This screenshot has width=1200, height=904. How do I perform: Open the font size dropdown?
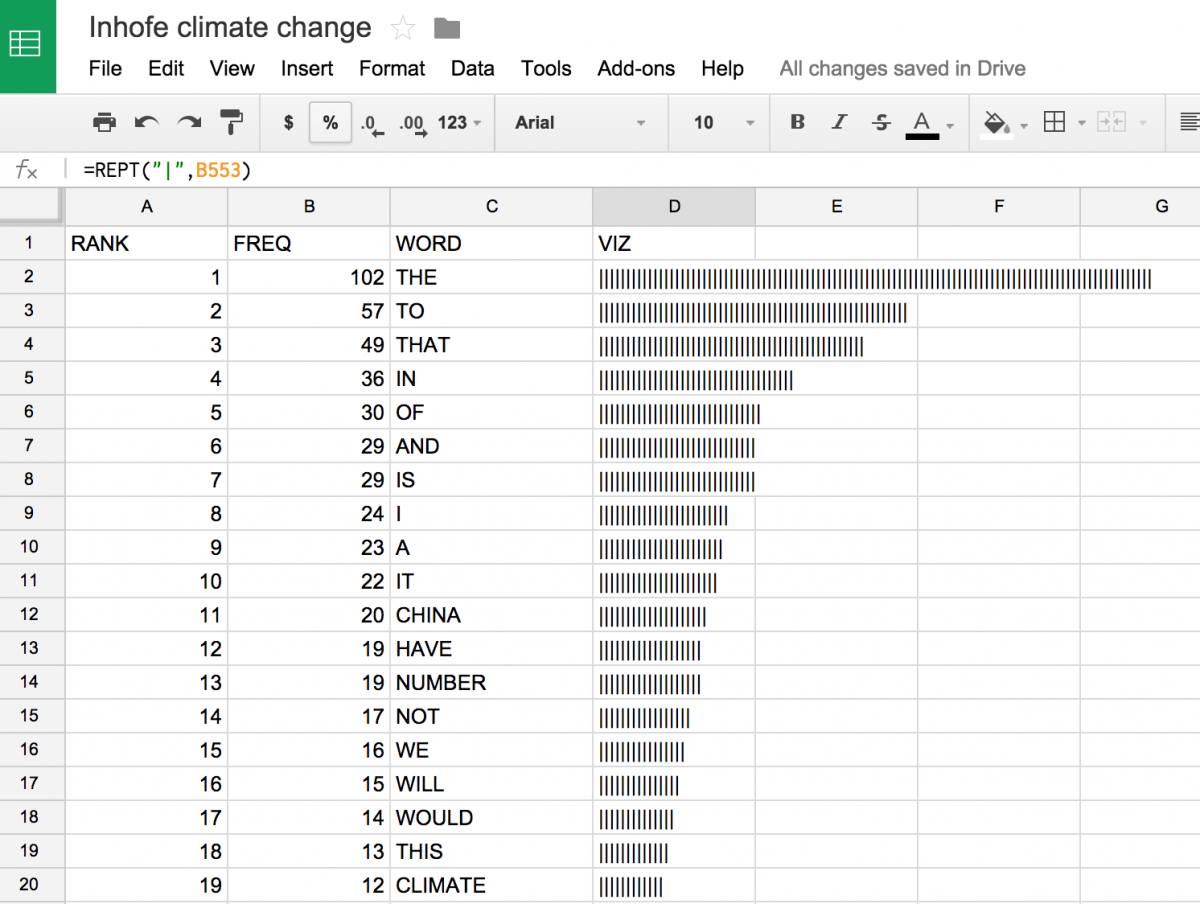click(718, 122)
